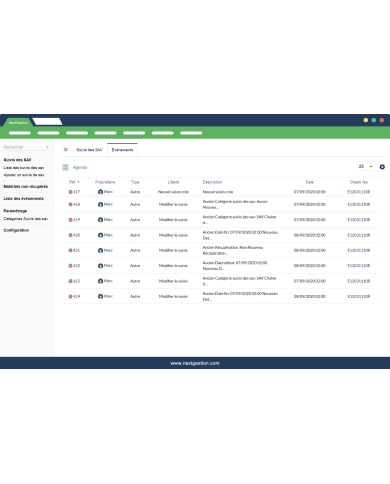Open linked object in row 417

tap(359, 192)
